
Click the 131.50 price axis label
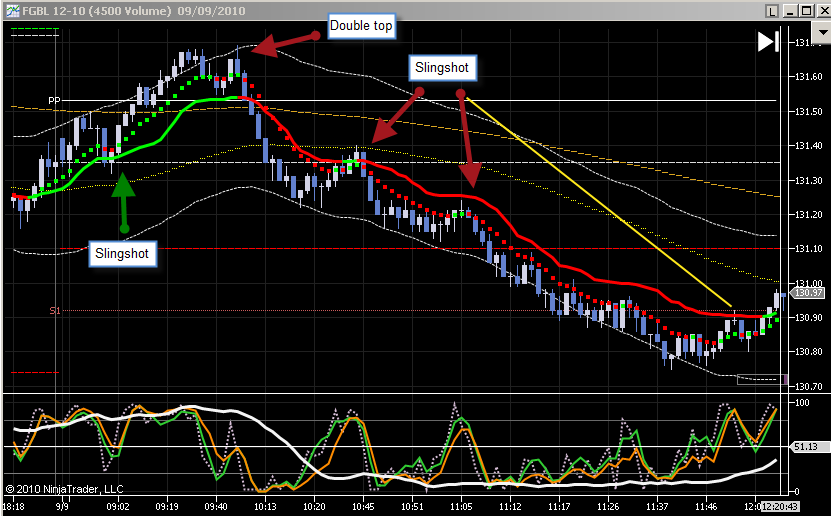809,111
